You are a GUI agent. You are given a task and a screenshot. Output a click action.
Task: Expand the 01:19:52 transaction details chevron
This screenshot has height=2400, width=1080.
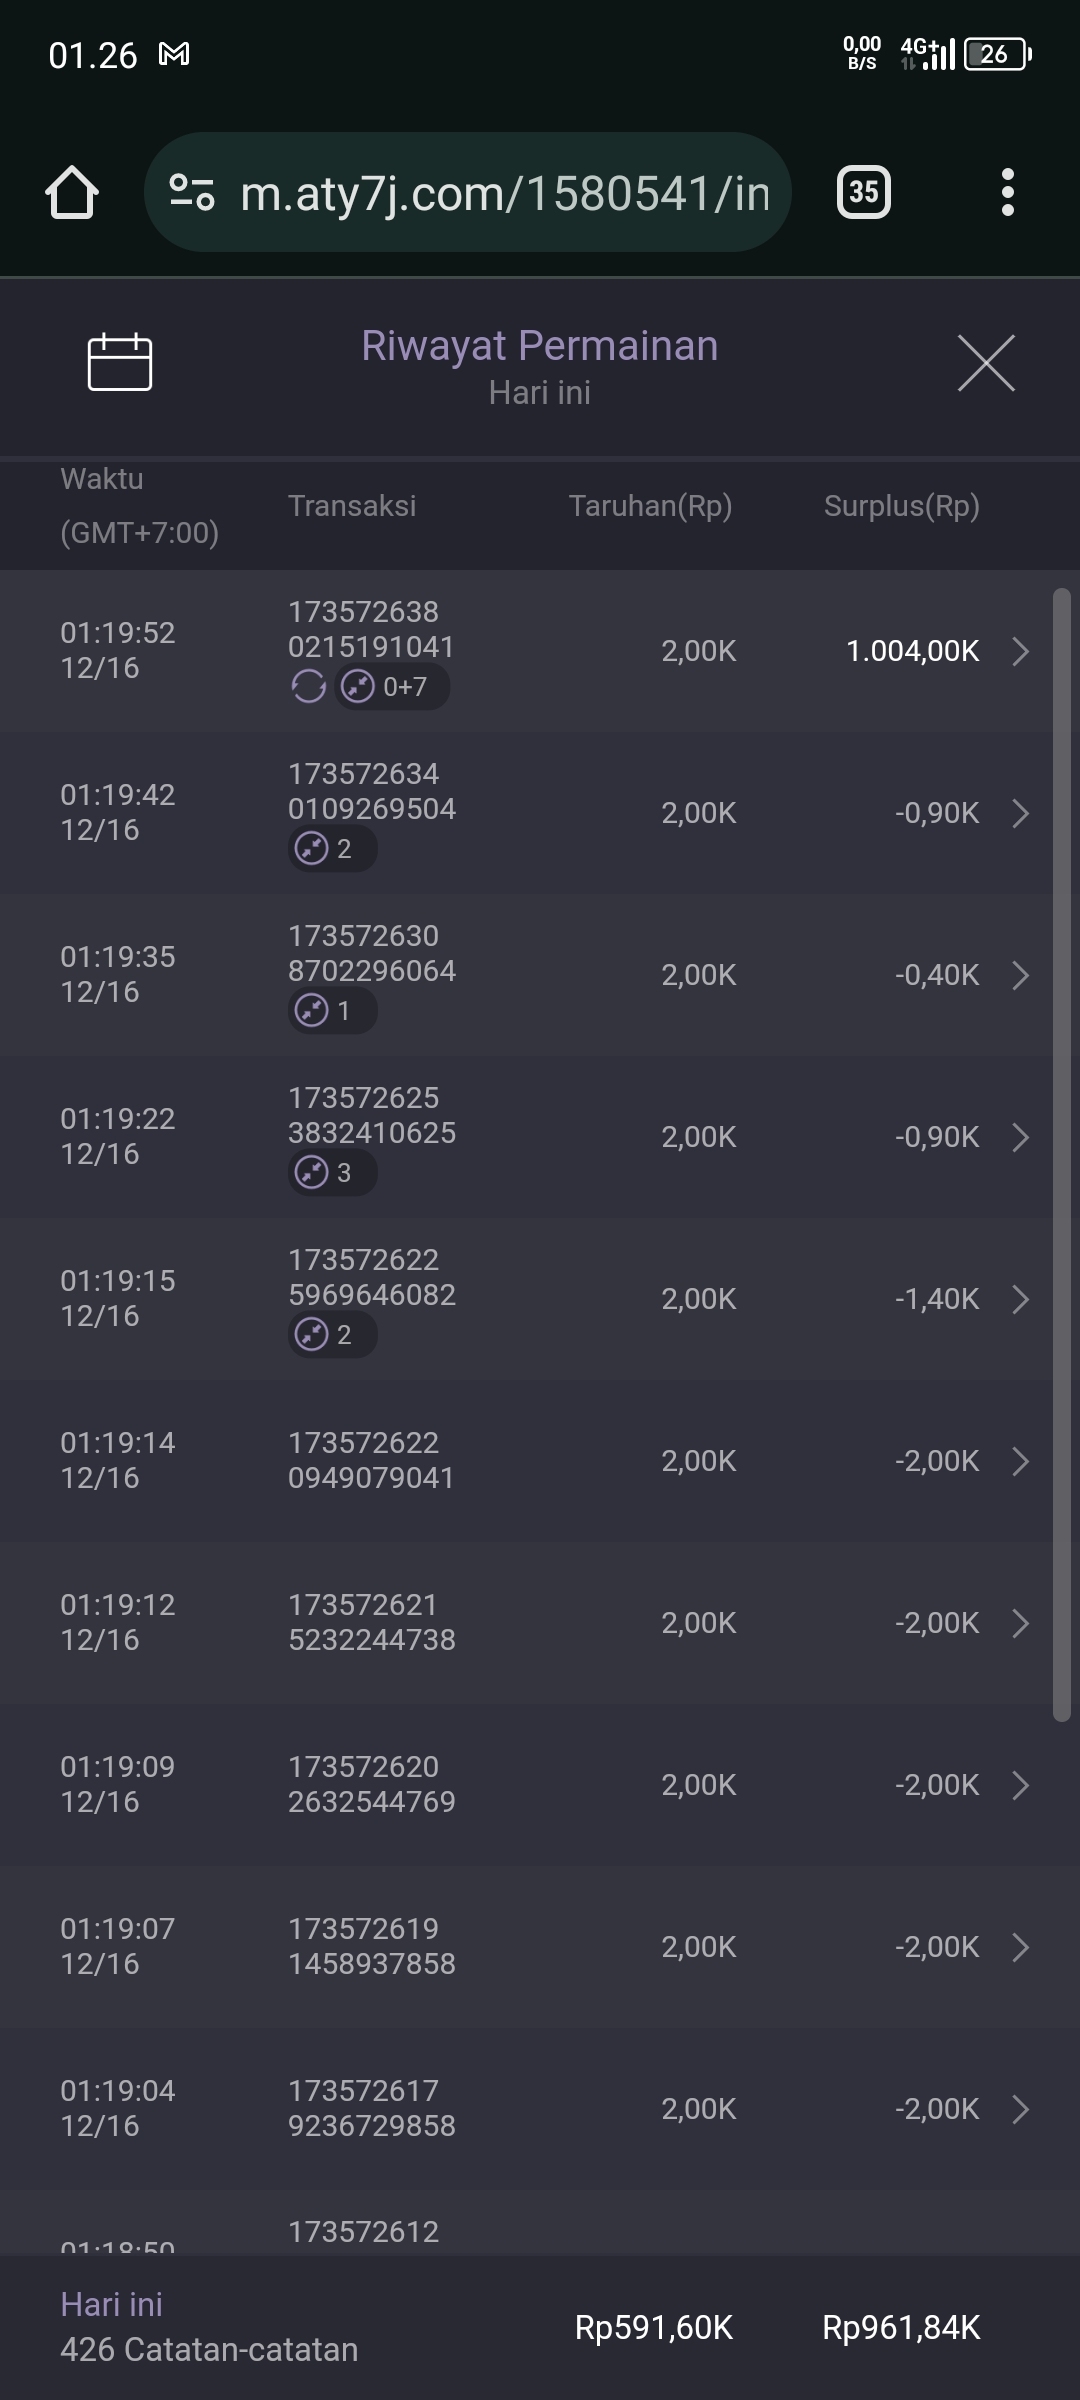pyautogui.click(x=1020, y=651)
